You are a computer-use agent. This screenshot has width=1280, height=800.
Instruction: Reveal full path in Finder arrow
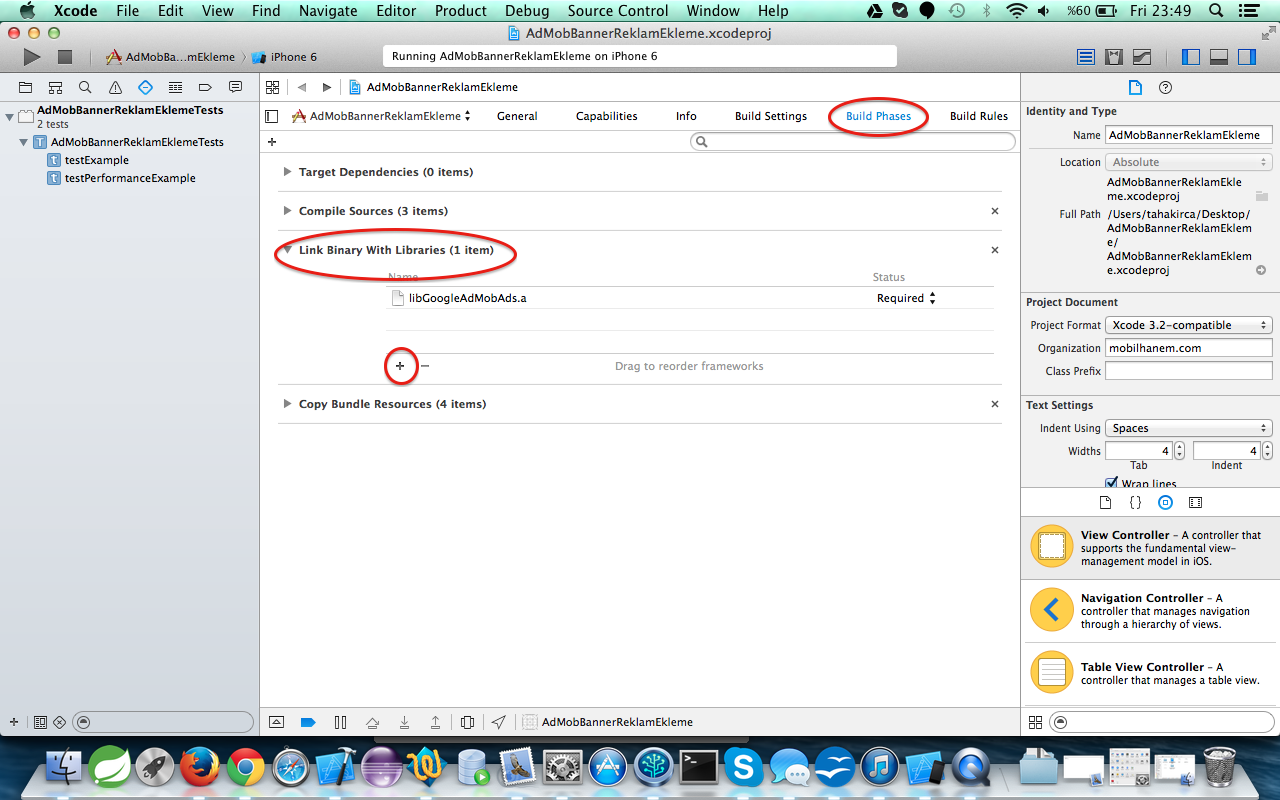pyautogui.click(x=1261, y=270)
